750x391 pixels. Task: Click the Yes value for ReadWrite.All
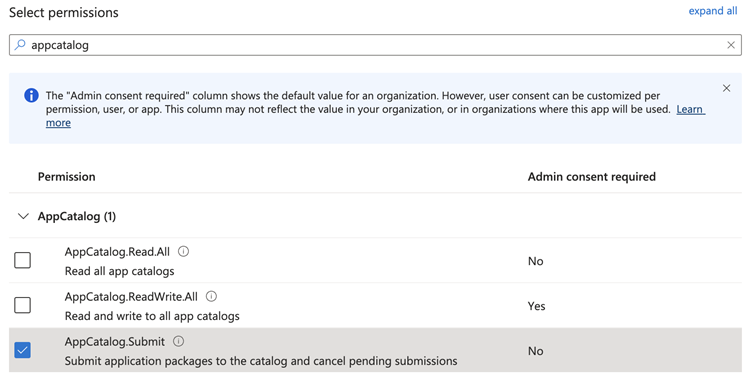(x=536, y=306)
